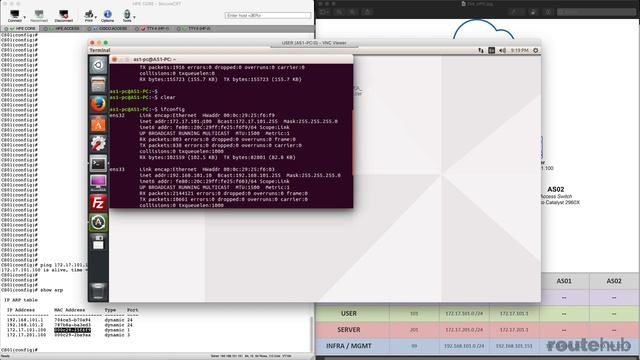This screenshot has width=640, height=360.
Task: Click the 192.168.101.0/24 subnet cell
Action: point(464,346)
